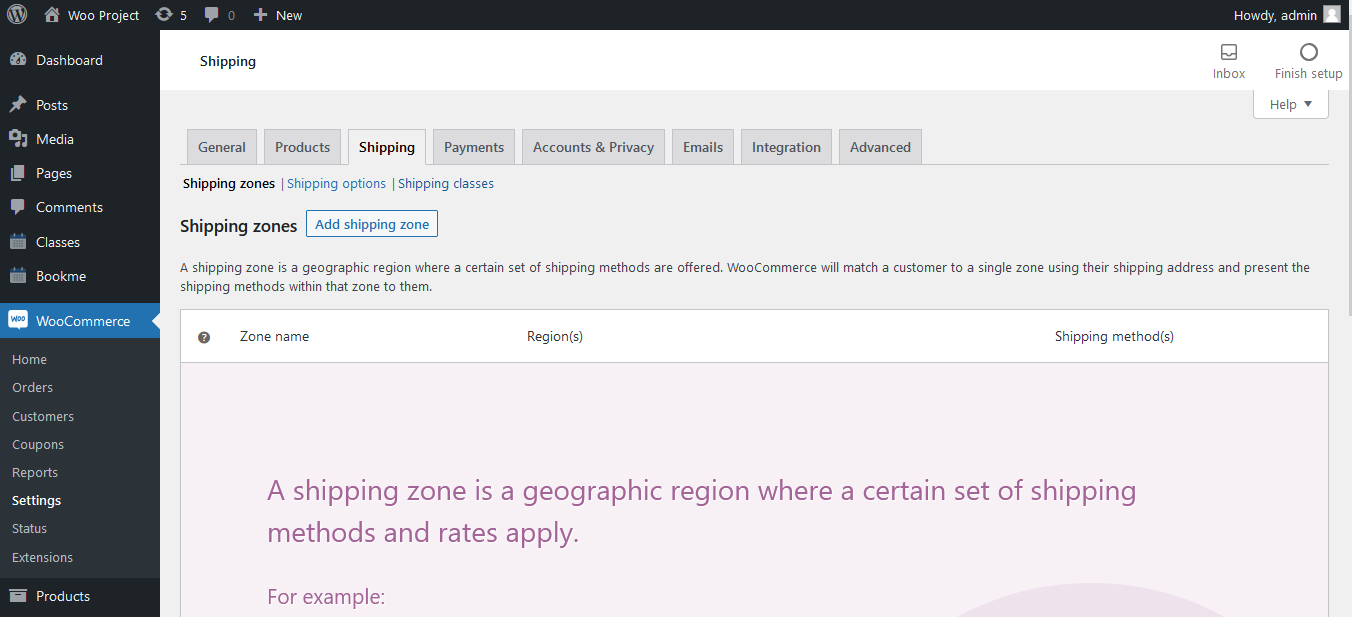Open the comments bubble in admin bar

tap(212, 15)
